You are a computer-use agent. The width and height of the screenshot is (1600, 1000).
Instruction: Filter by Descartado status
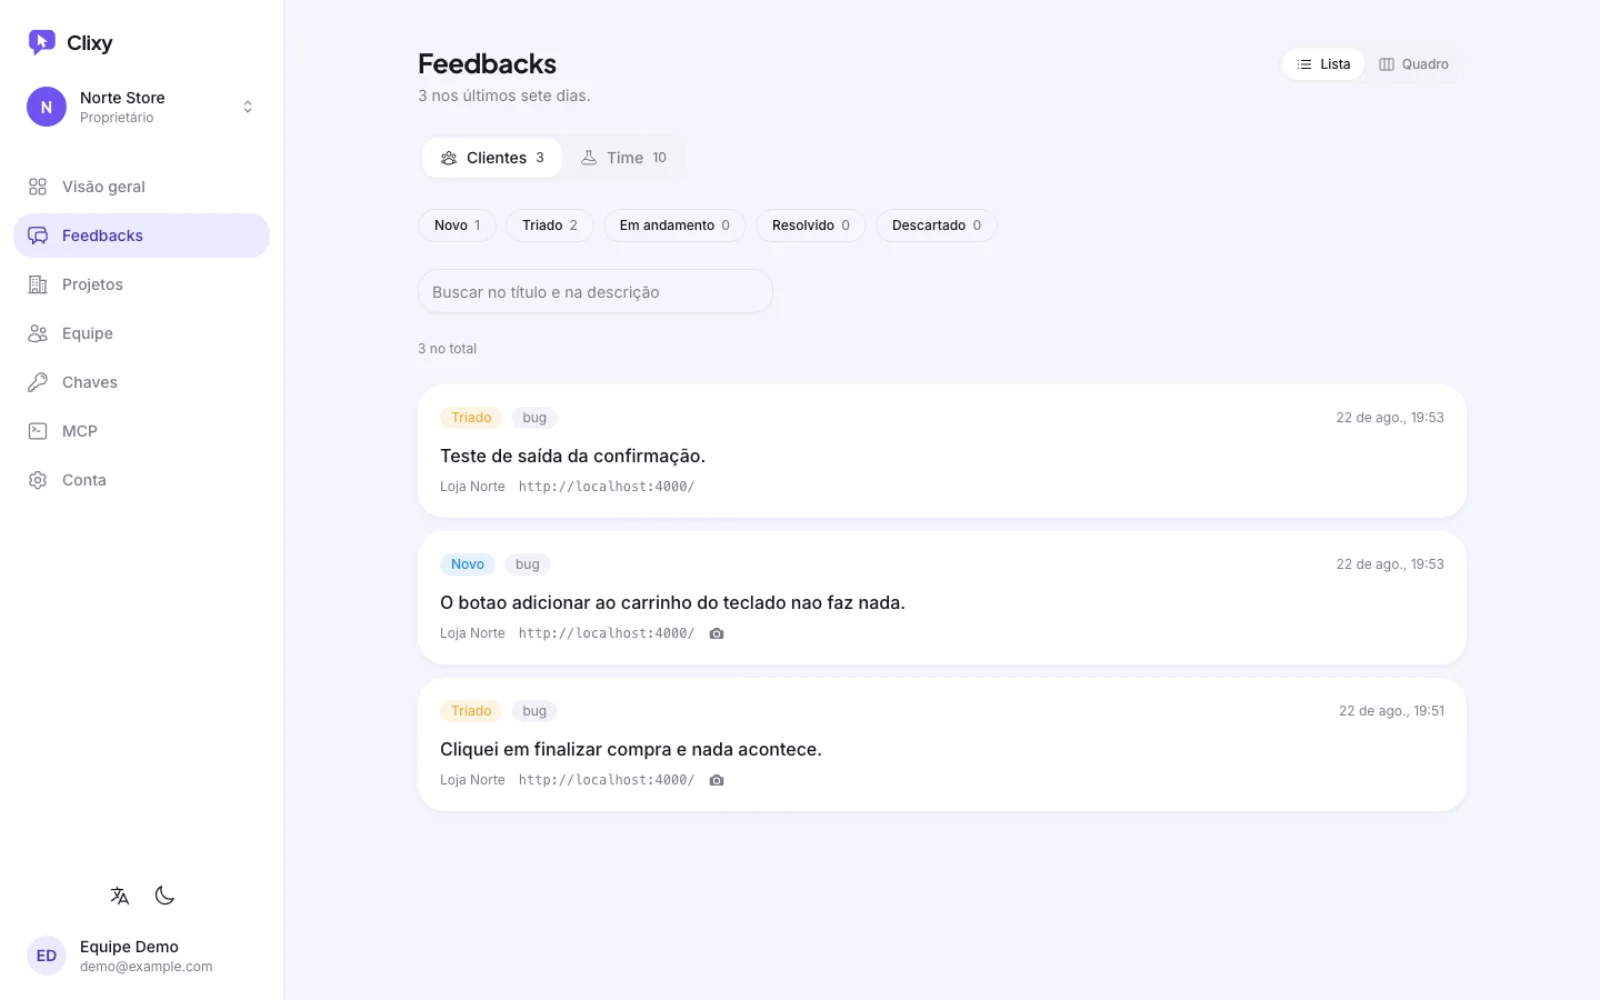(x=937, y=226)
